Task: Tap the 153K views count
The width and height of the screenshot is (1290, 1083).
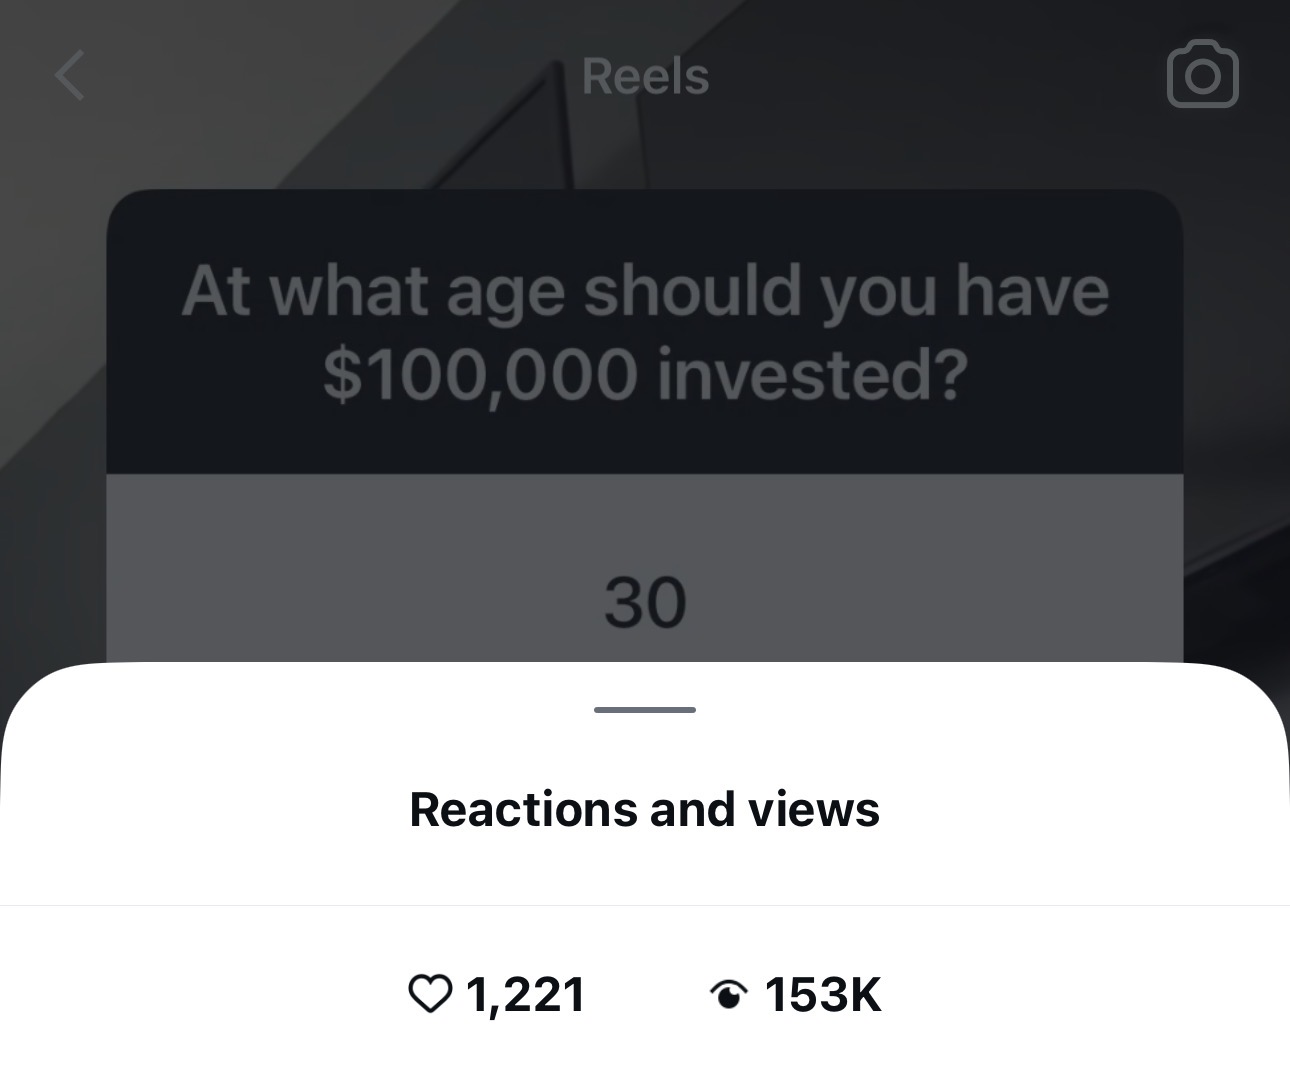Action: tap(823, 995)
